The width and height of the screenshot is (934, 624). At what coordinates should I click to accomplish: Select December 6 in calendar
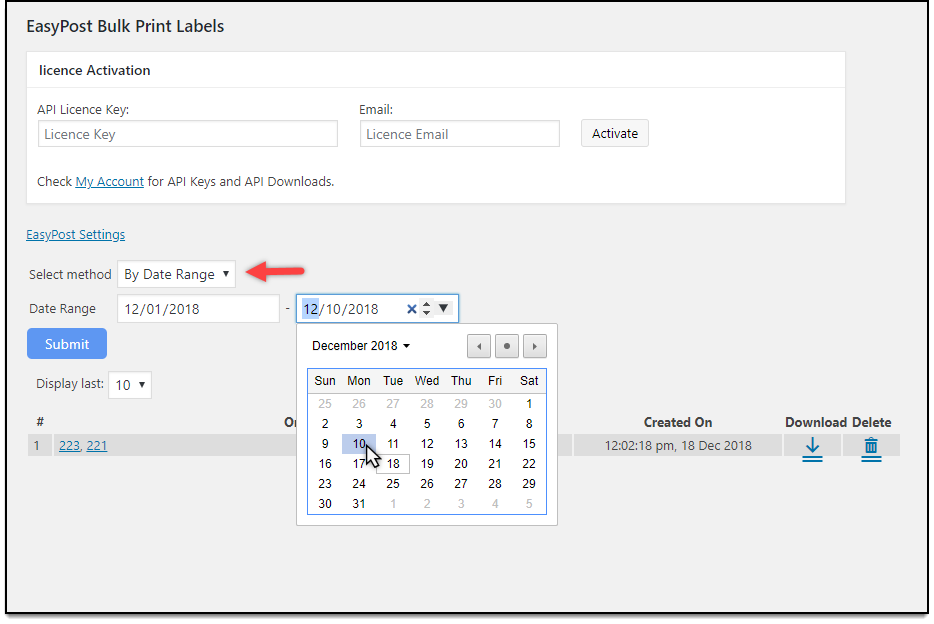(461, 424)
